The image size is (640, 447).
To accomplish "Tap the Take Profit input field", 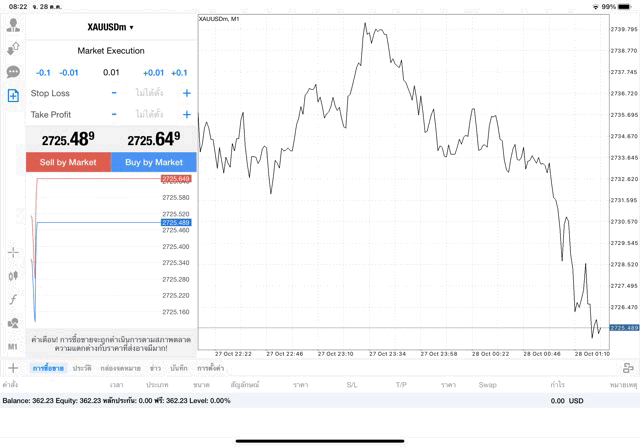I will tap(150, 115).
